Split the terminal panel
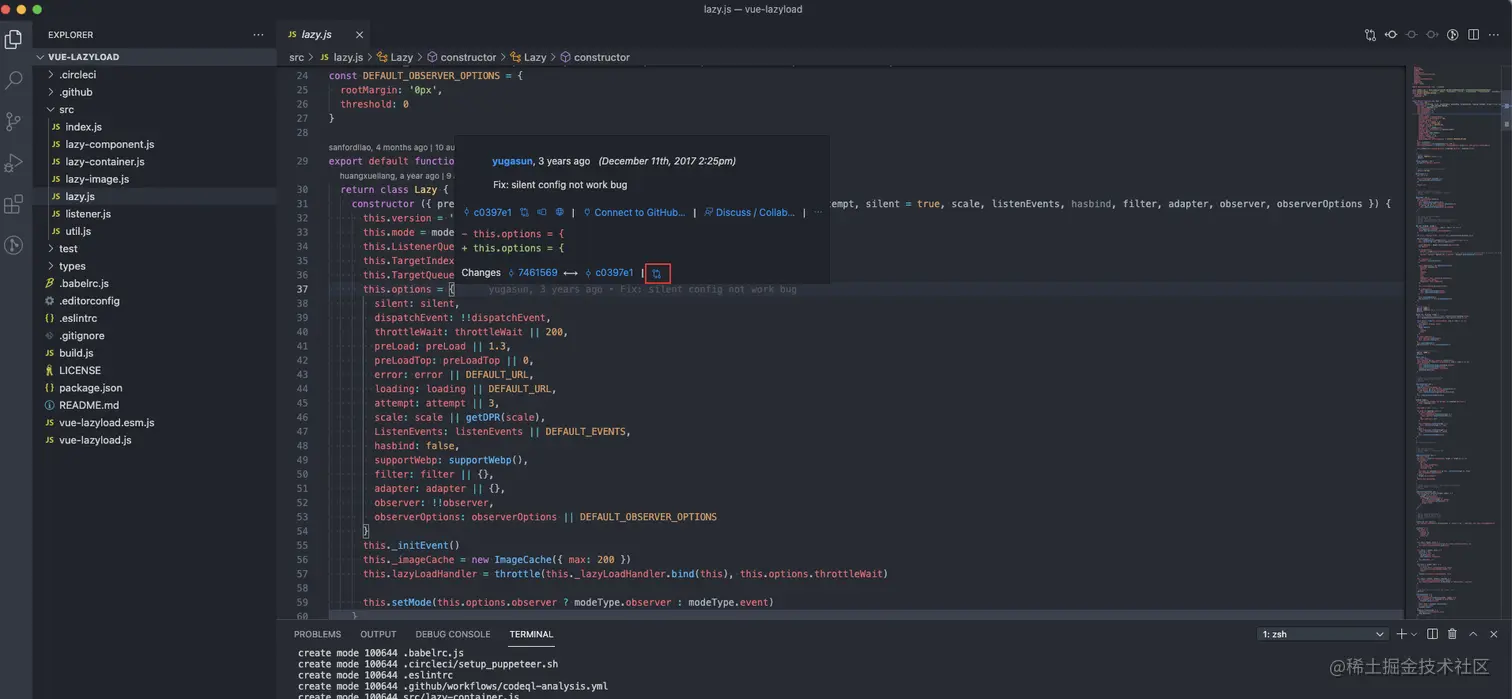 pyautogui.click(x=1432, y=634)
